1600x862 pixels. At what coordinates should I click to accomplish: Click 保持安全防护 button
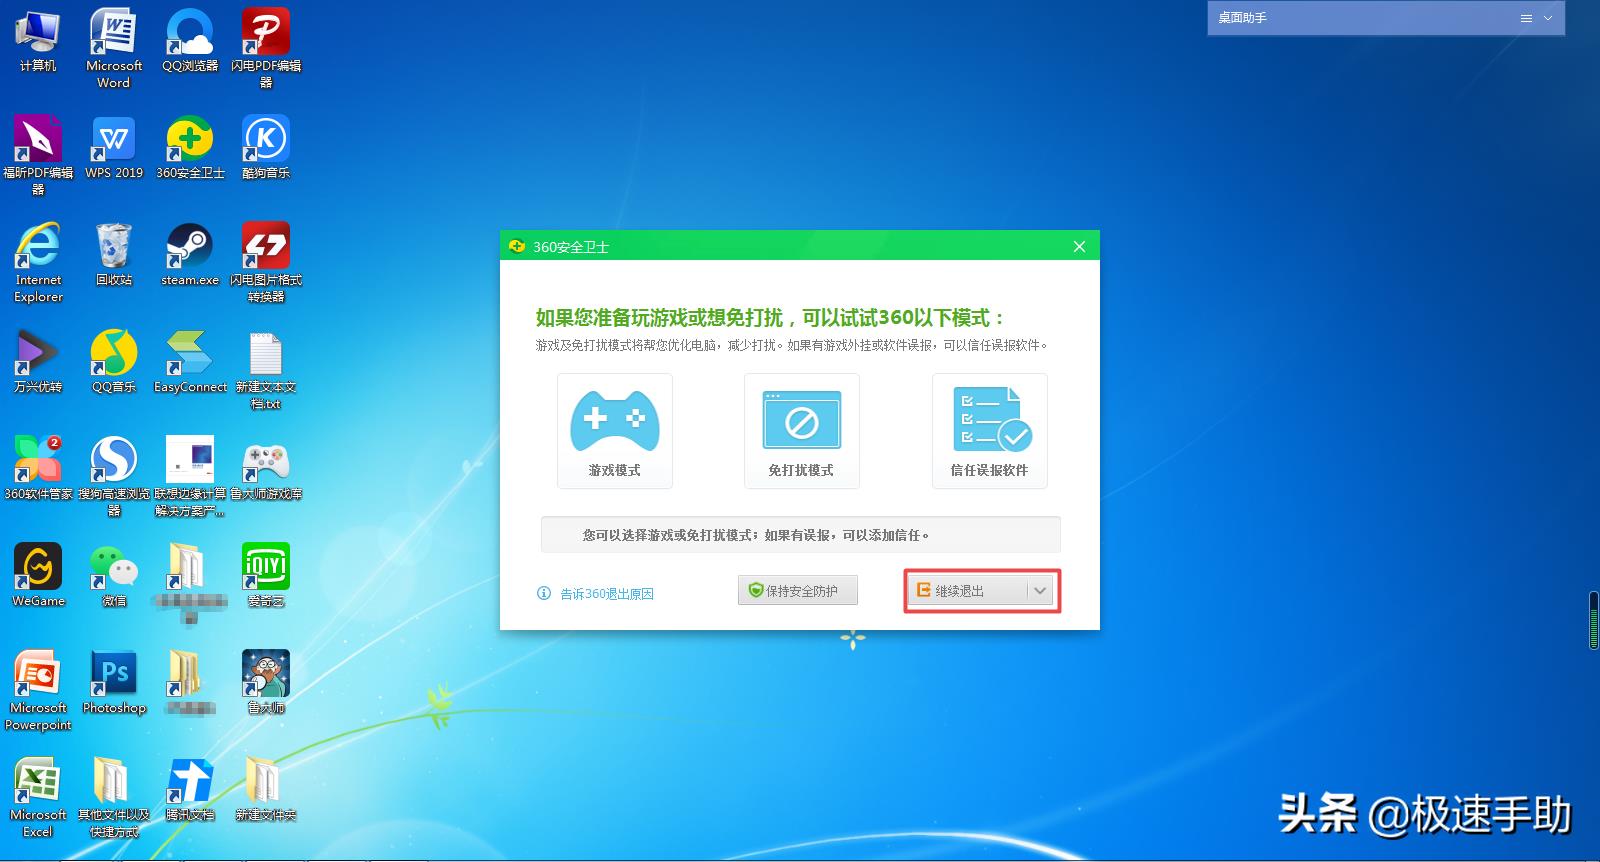[799, 591]
